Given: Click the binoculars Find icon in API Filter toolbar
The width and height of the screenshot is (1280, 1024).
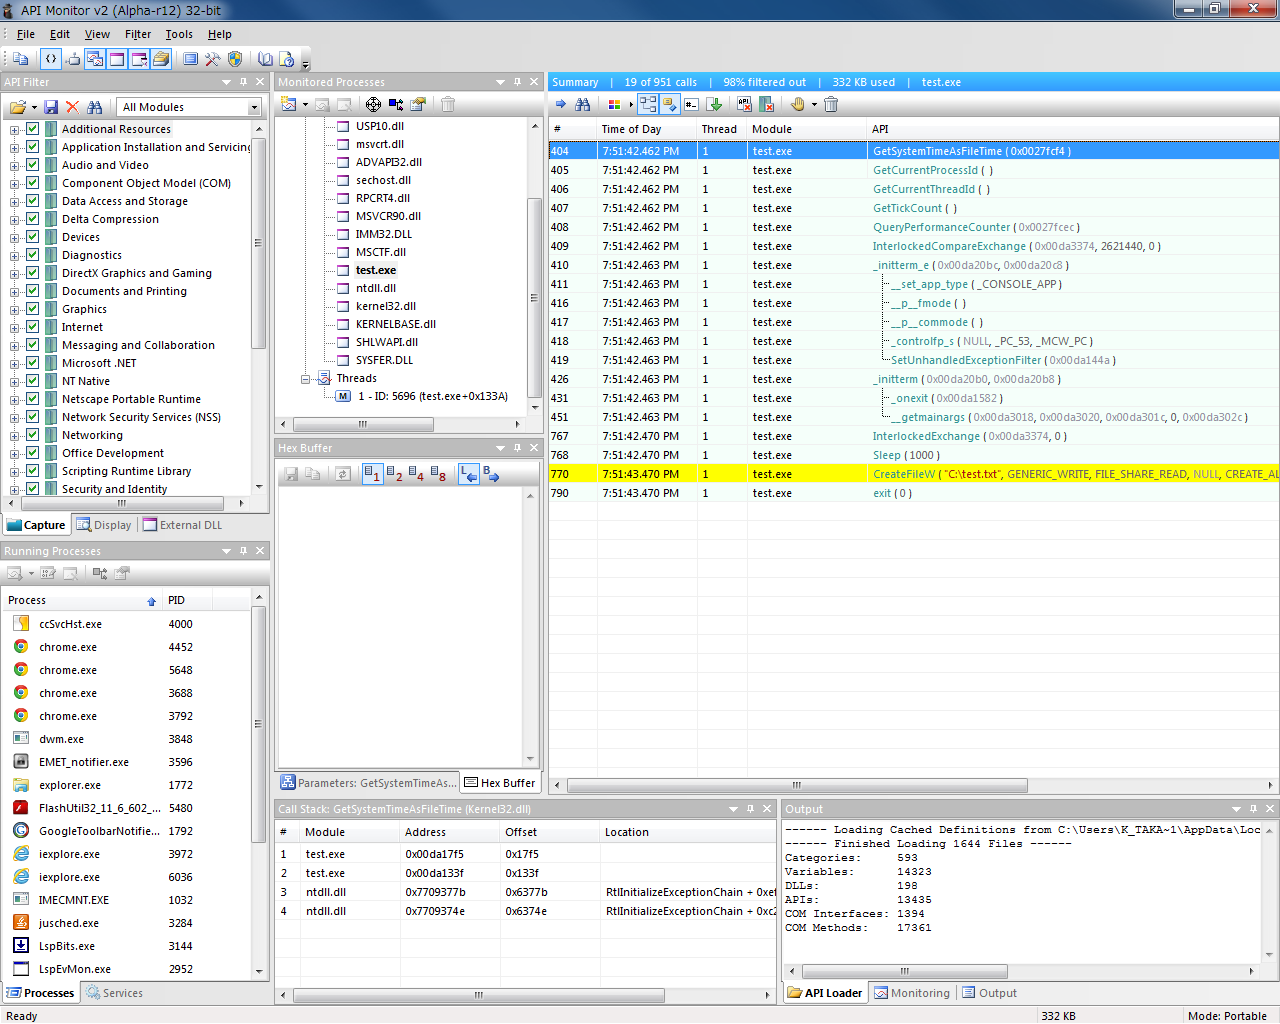Looking at the screenshot, I should tap(95, 107).
